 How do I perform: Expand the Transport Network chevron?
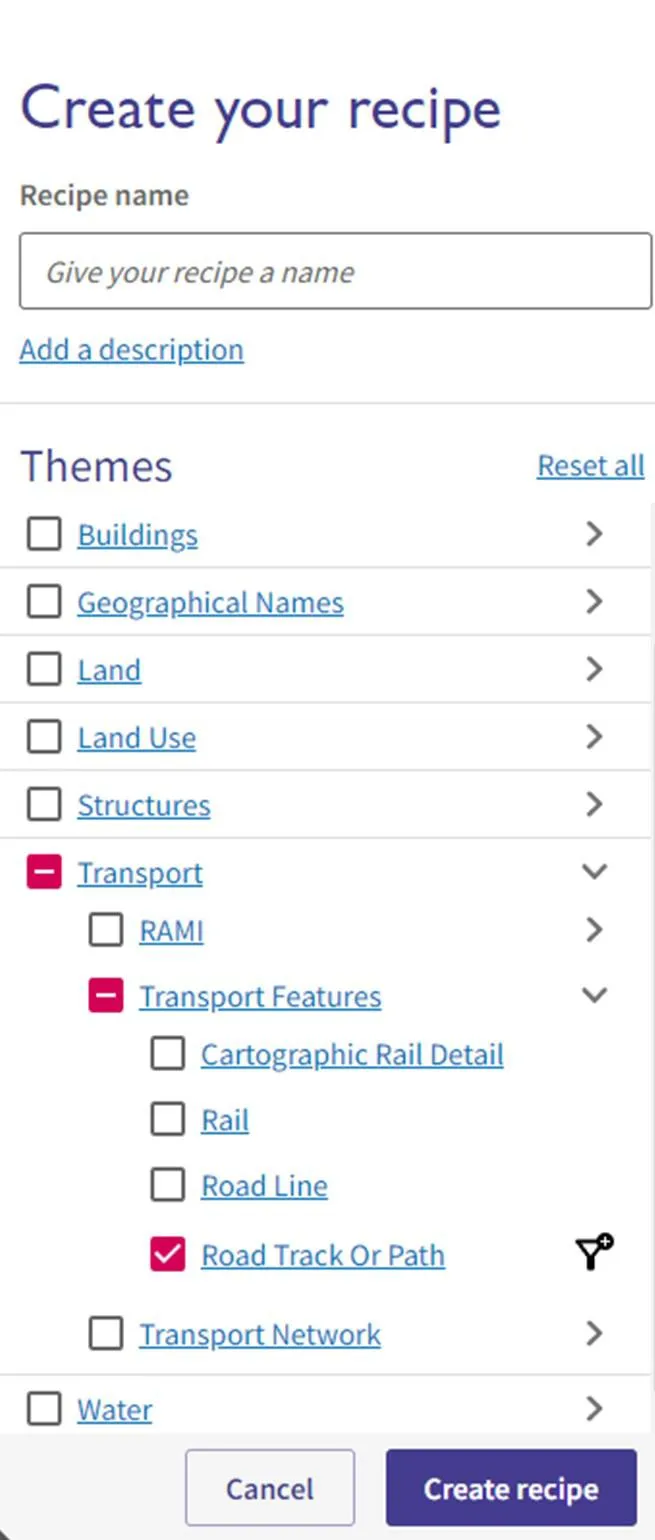pyautogui.click(x=594, y=1333)
